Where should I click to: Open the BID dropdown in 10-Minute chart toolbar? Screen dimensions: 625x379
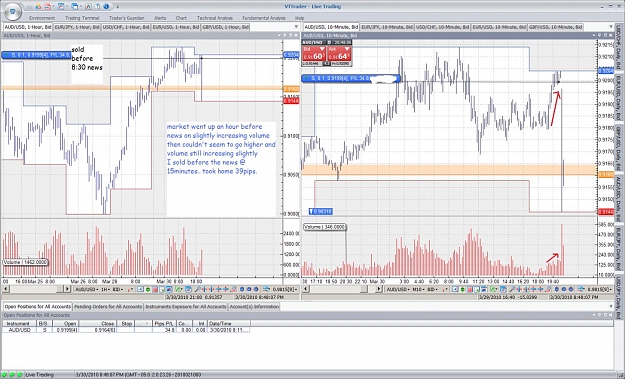(x=432, y=289)
